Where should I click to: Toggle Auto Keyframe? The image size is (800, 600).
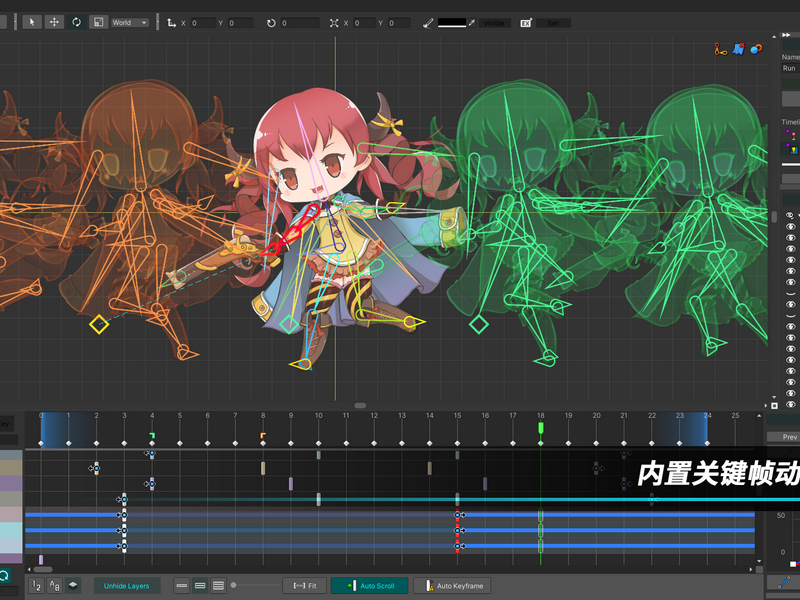coord(452,586)
